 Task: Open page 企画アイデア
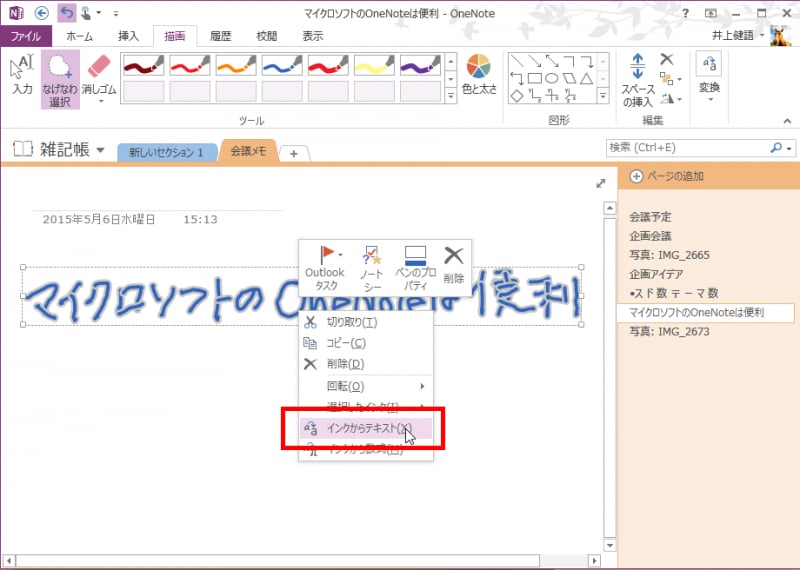point(656,274)
